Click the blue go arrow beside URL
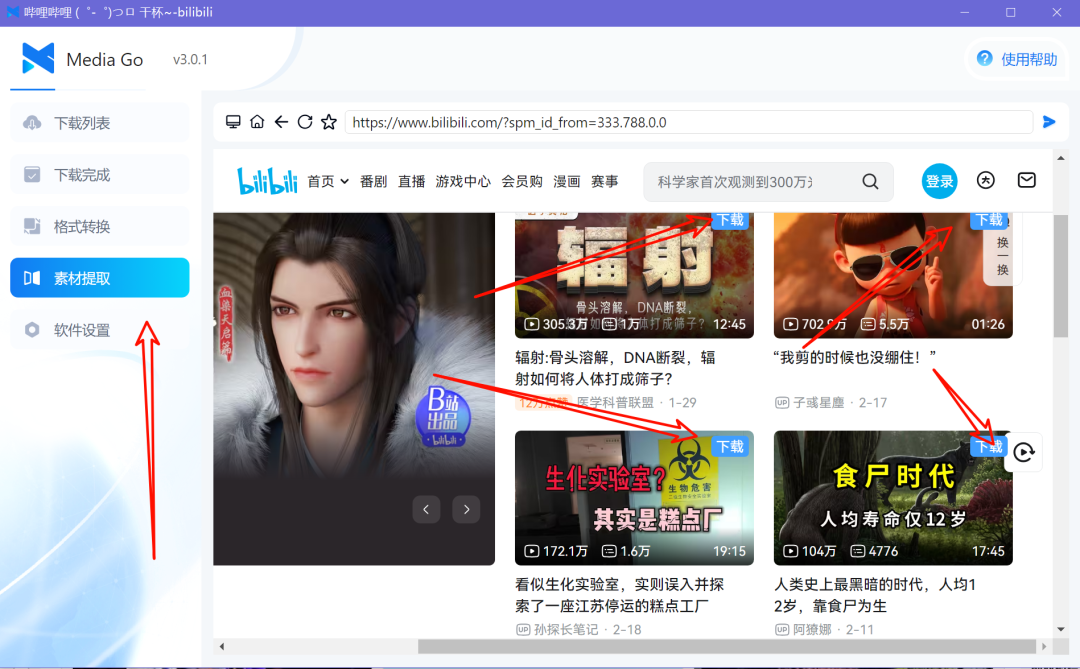Image resolution: width=1080 pixels, height=669 pixels. 1049,122
